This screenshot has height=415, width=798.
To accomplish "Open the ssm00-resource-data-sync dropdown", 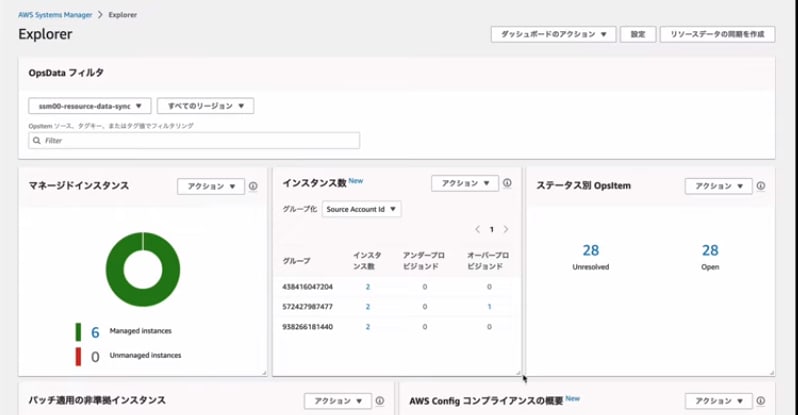I will 90,106.
